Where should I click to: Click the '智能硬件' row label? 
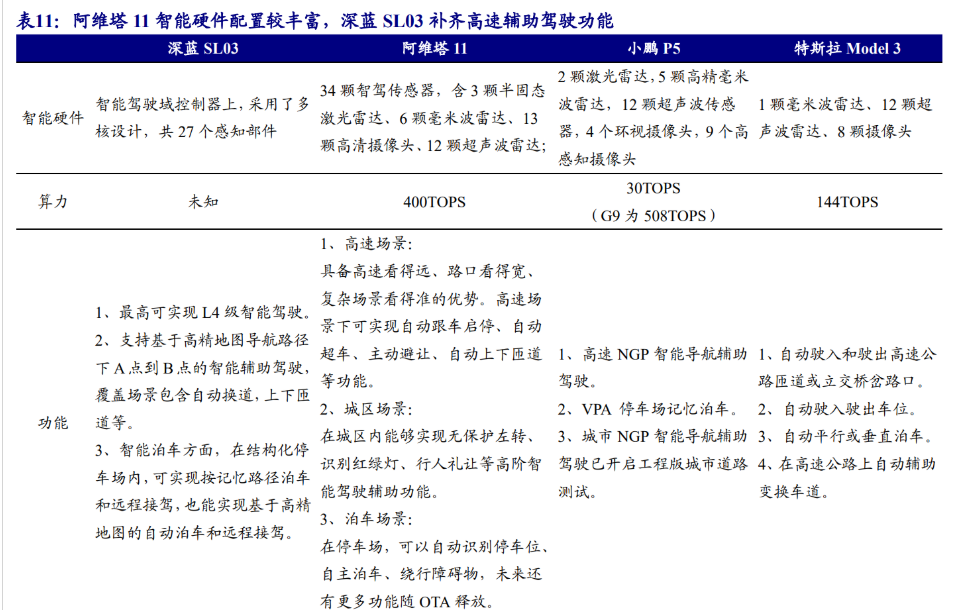53,118
